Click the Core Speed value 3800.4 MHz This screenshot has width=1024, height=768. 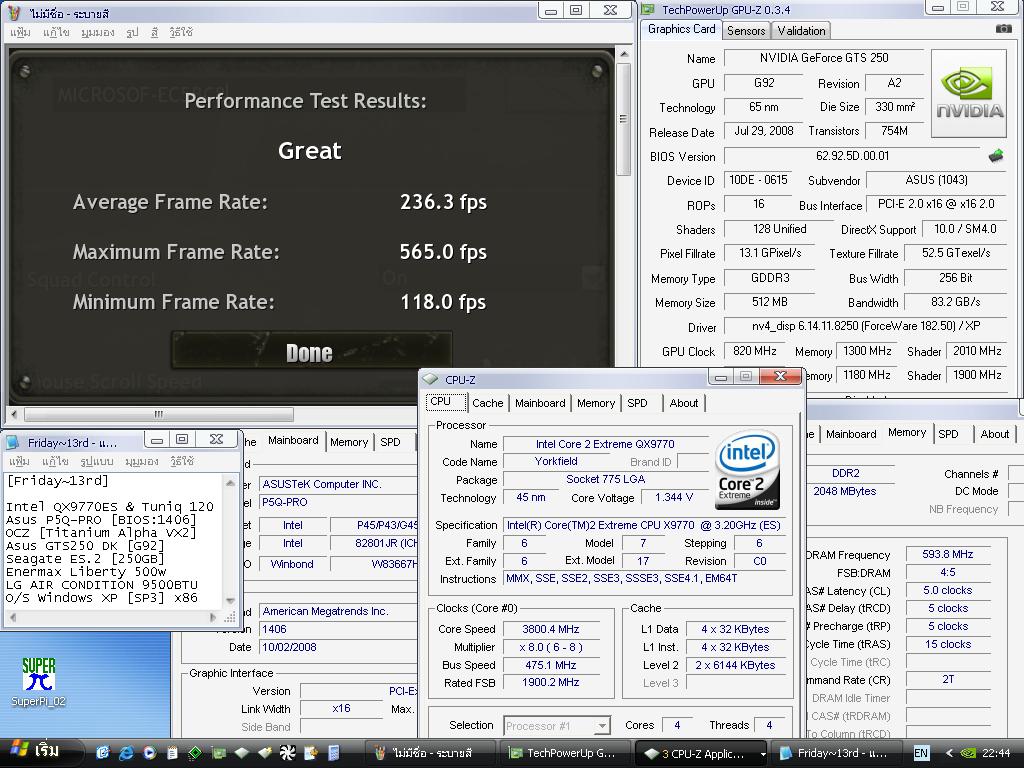point(551,629)
